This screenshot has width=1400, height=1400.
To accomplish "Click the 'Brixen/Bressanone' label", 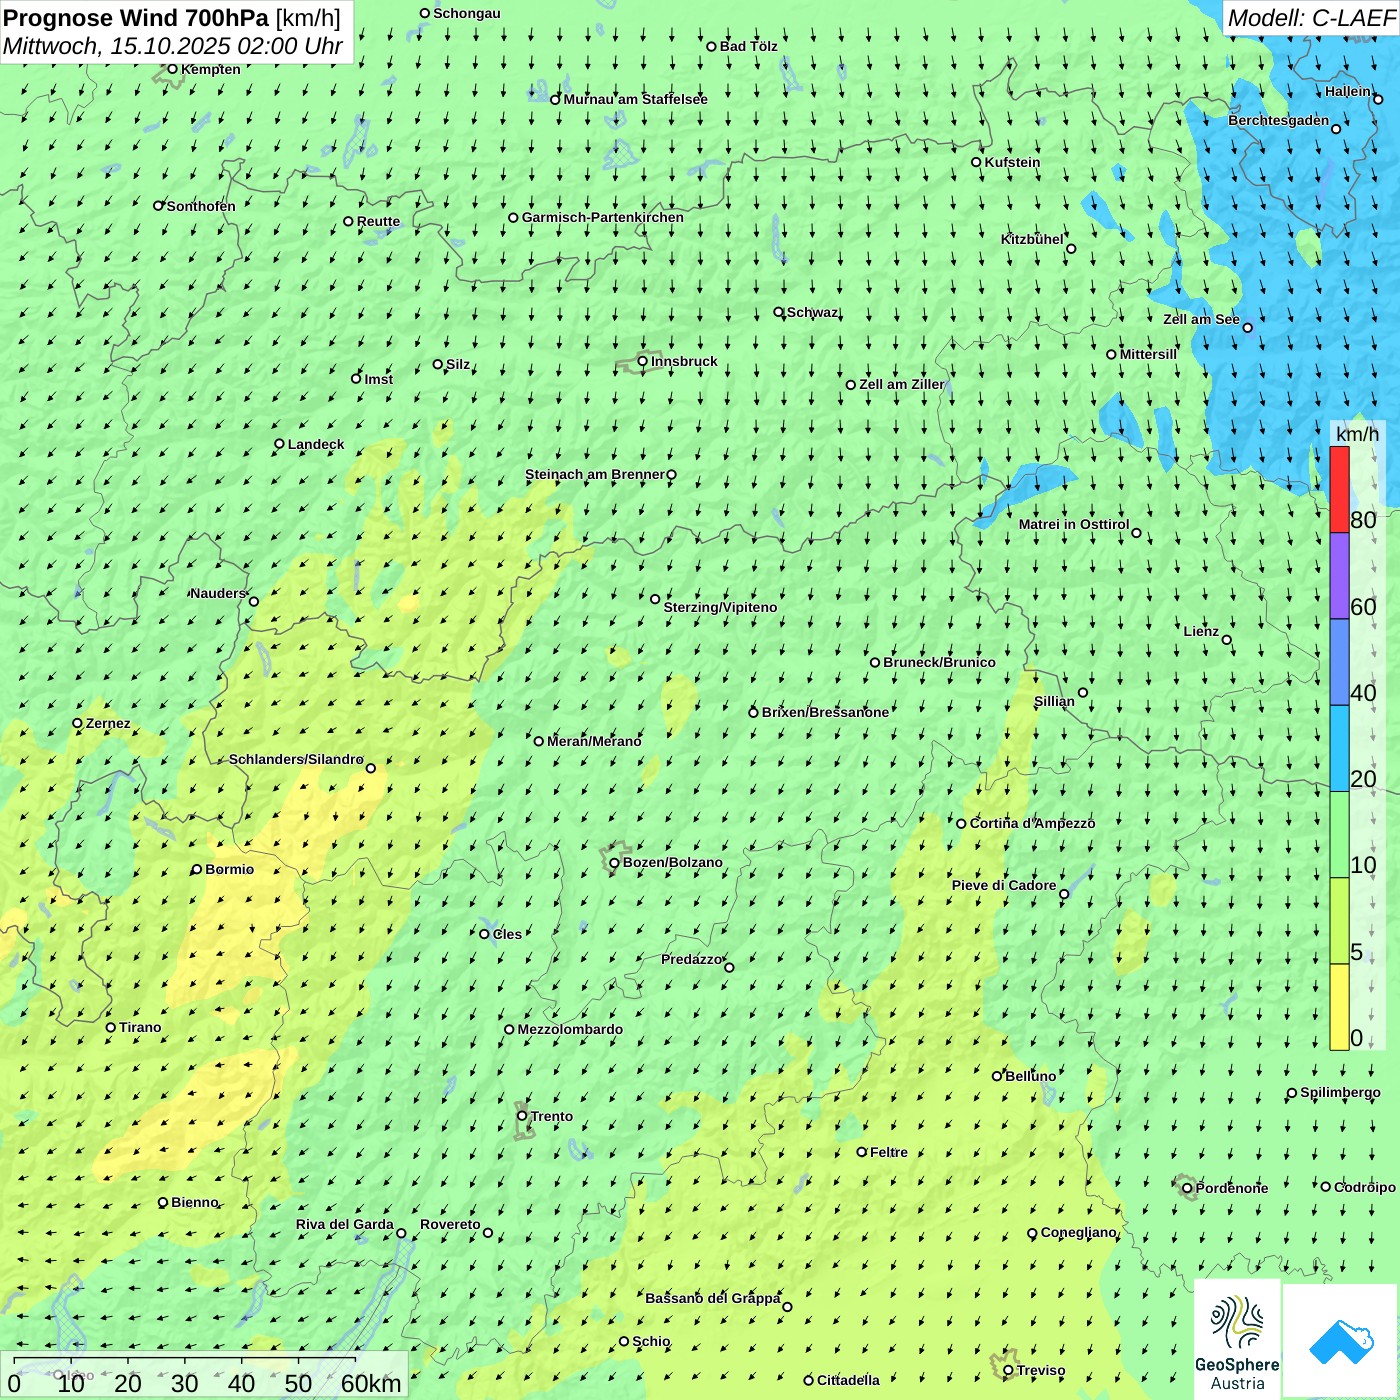I will 825,712.
